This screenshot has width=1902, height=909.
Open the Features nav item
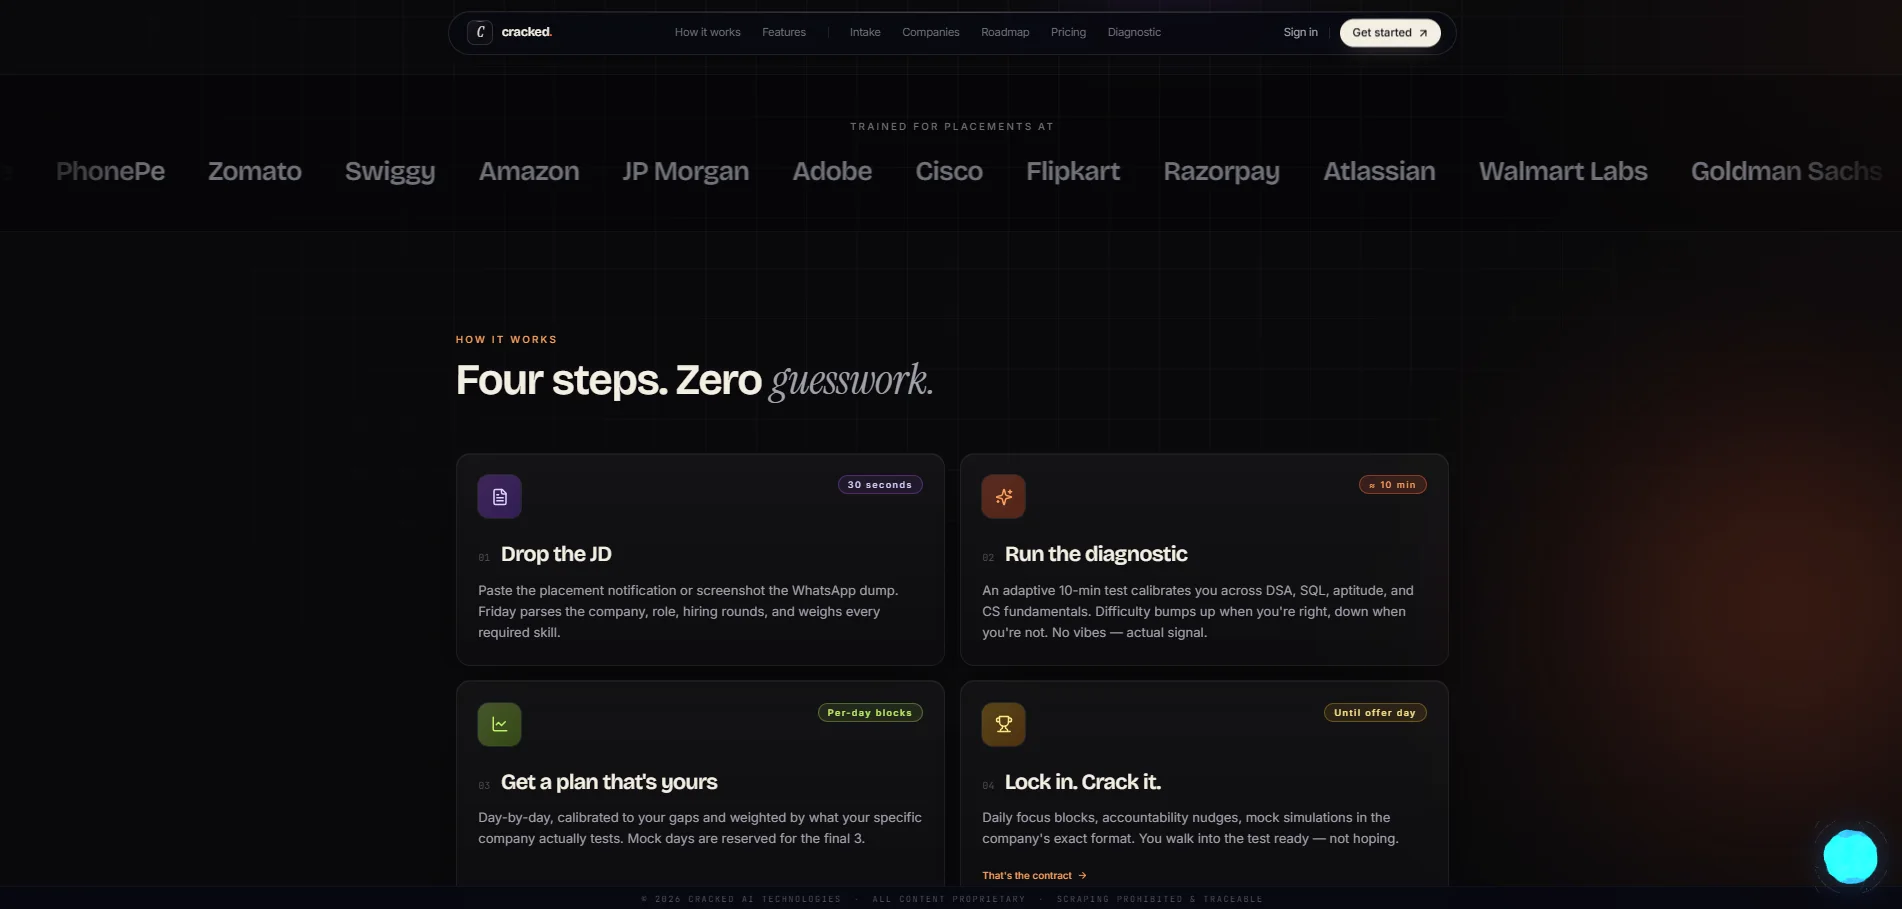click(x=784, y=32)
